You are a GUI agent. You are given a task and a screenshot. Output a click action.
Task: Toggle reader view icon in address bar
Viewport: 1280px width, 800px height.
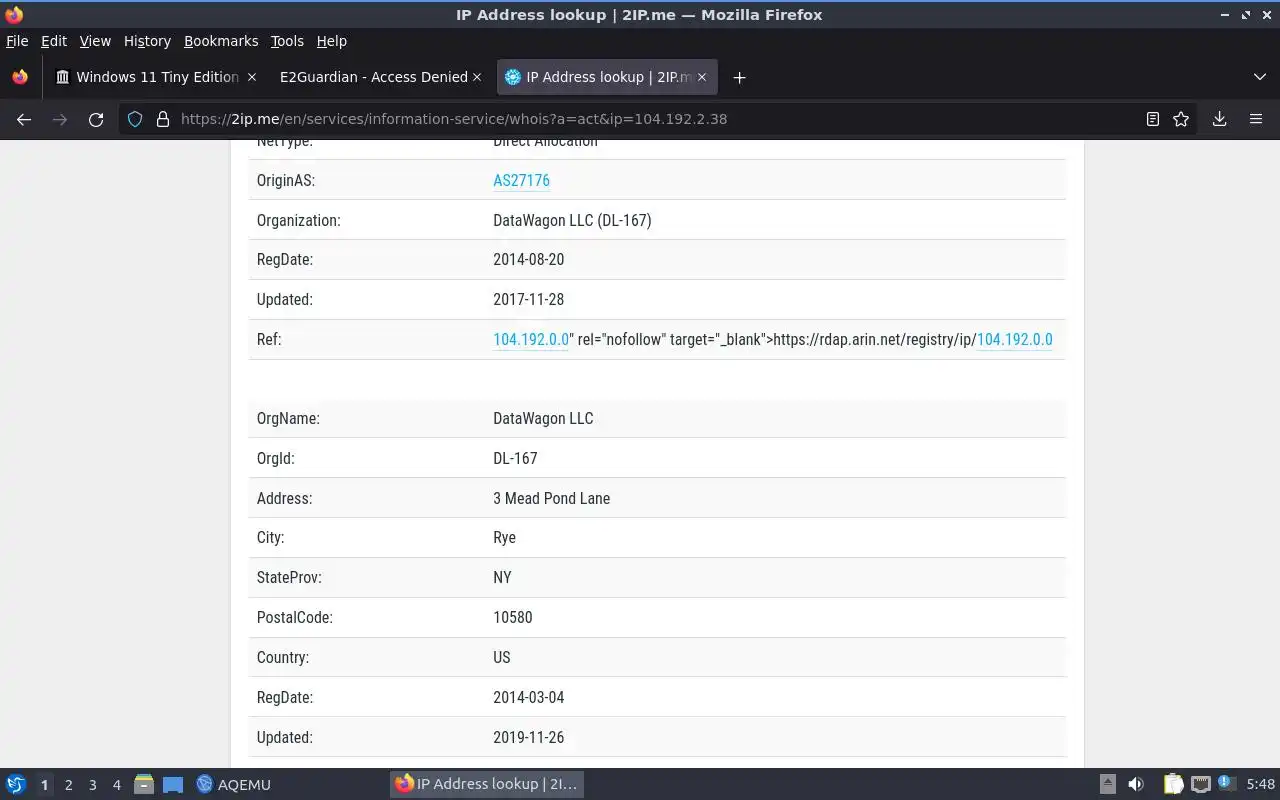(1152, 119)
